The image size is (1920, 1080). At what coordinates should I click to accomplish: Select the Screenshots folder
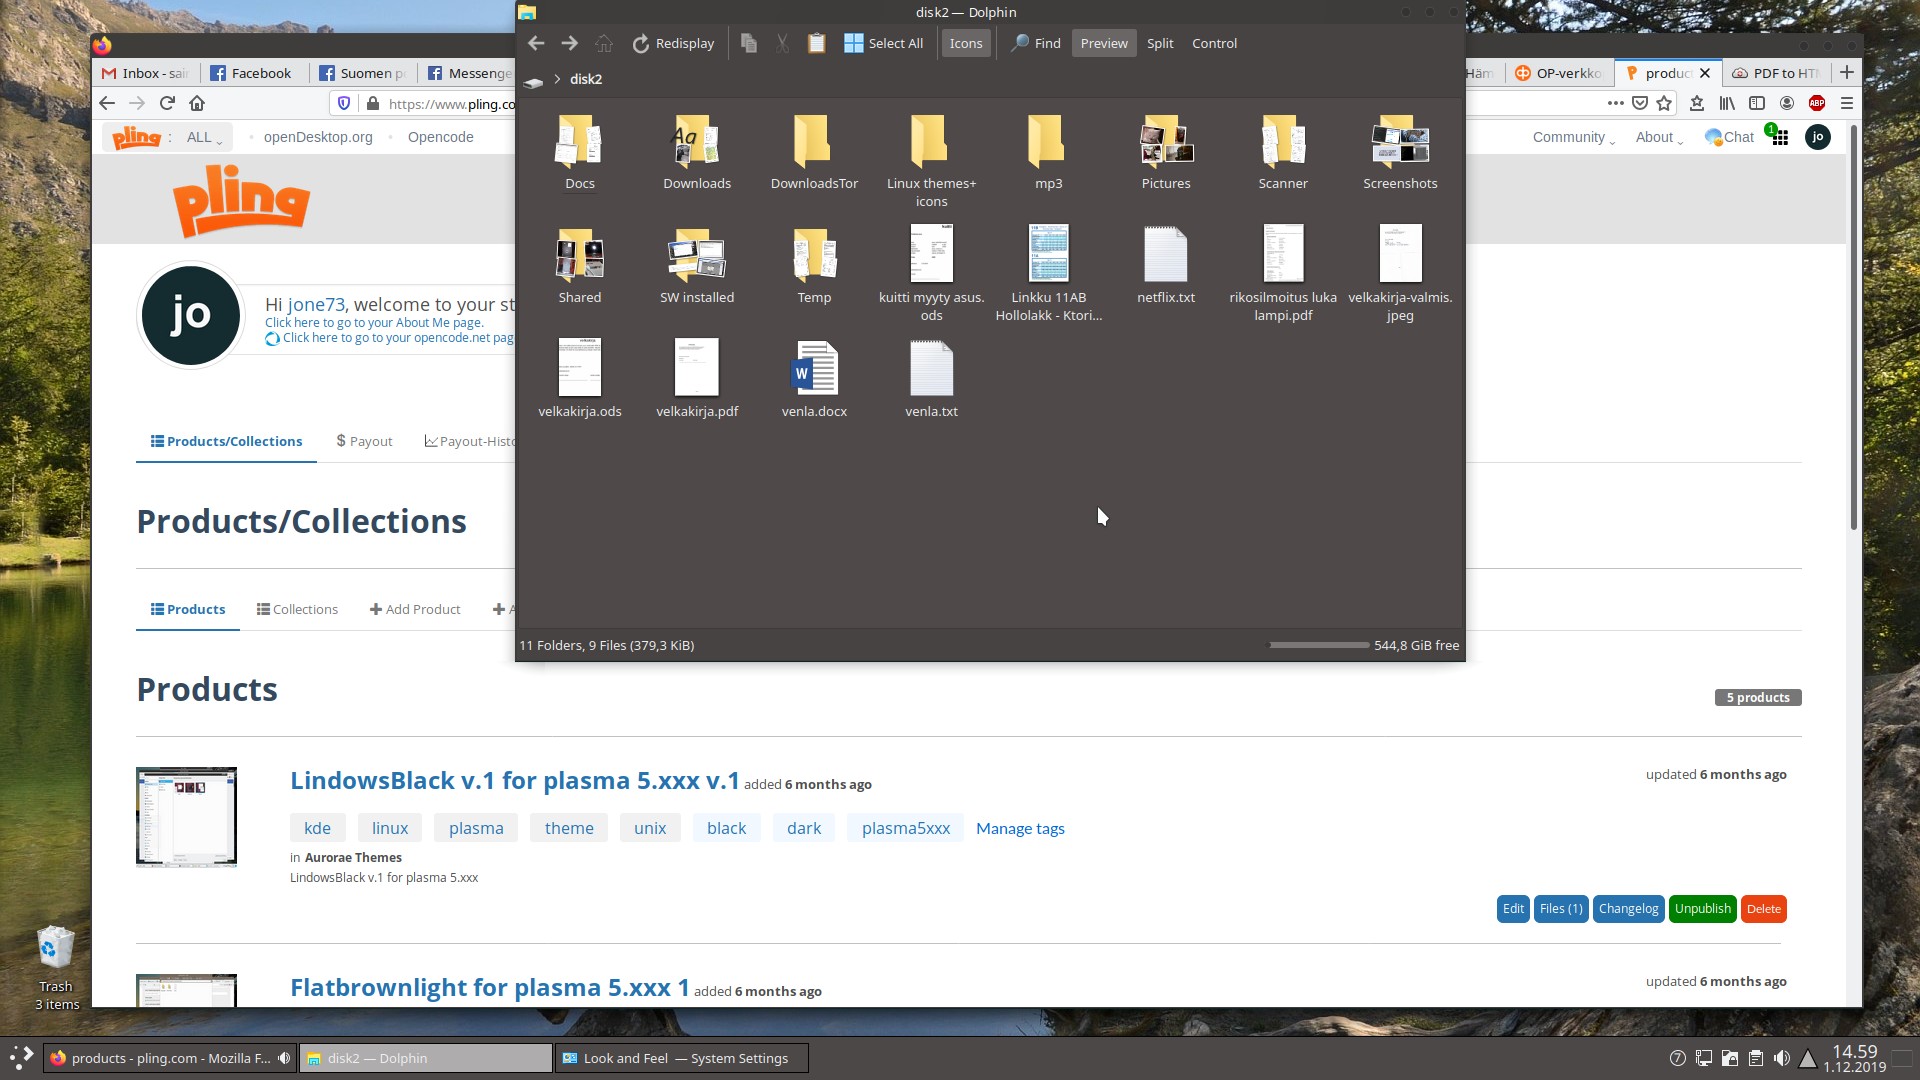(1400, 152)
